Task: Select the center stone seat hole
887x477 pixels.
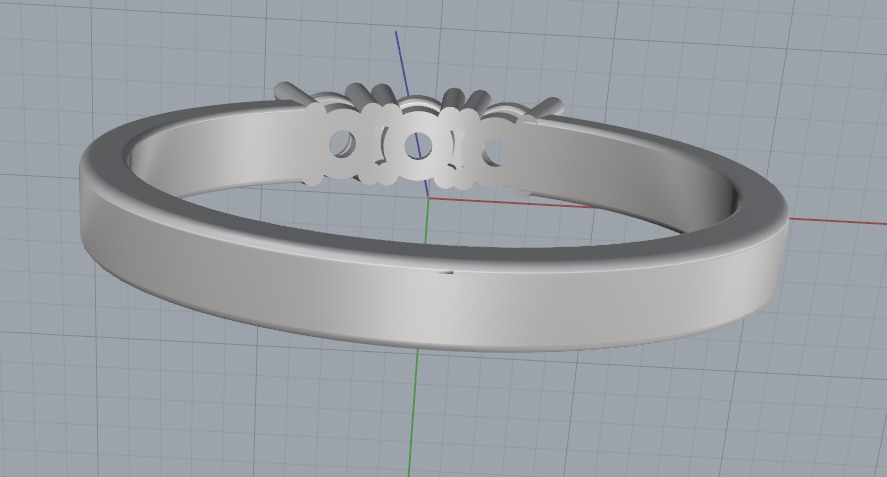Action: pyautogui.click(x=417, y=145)
